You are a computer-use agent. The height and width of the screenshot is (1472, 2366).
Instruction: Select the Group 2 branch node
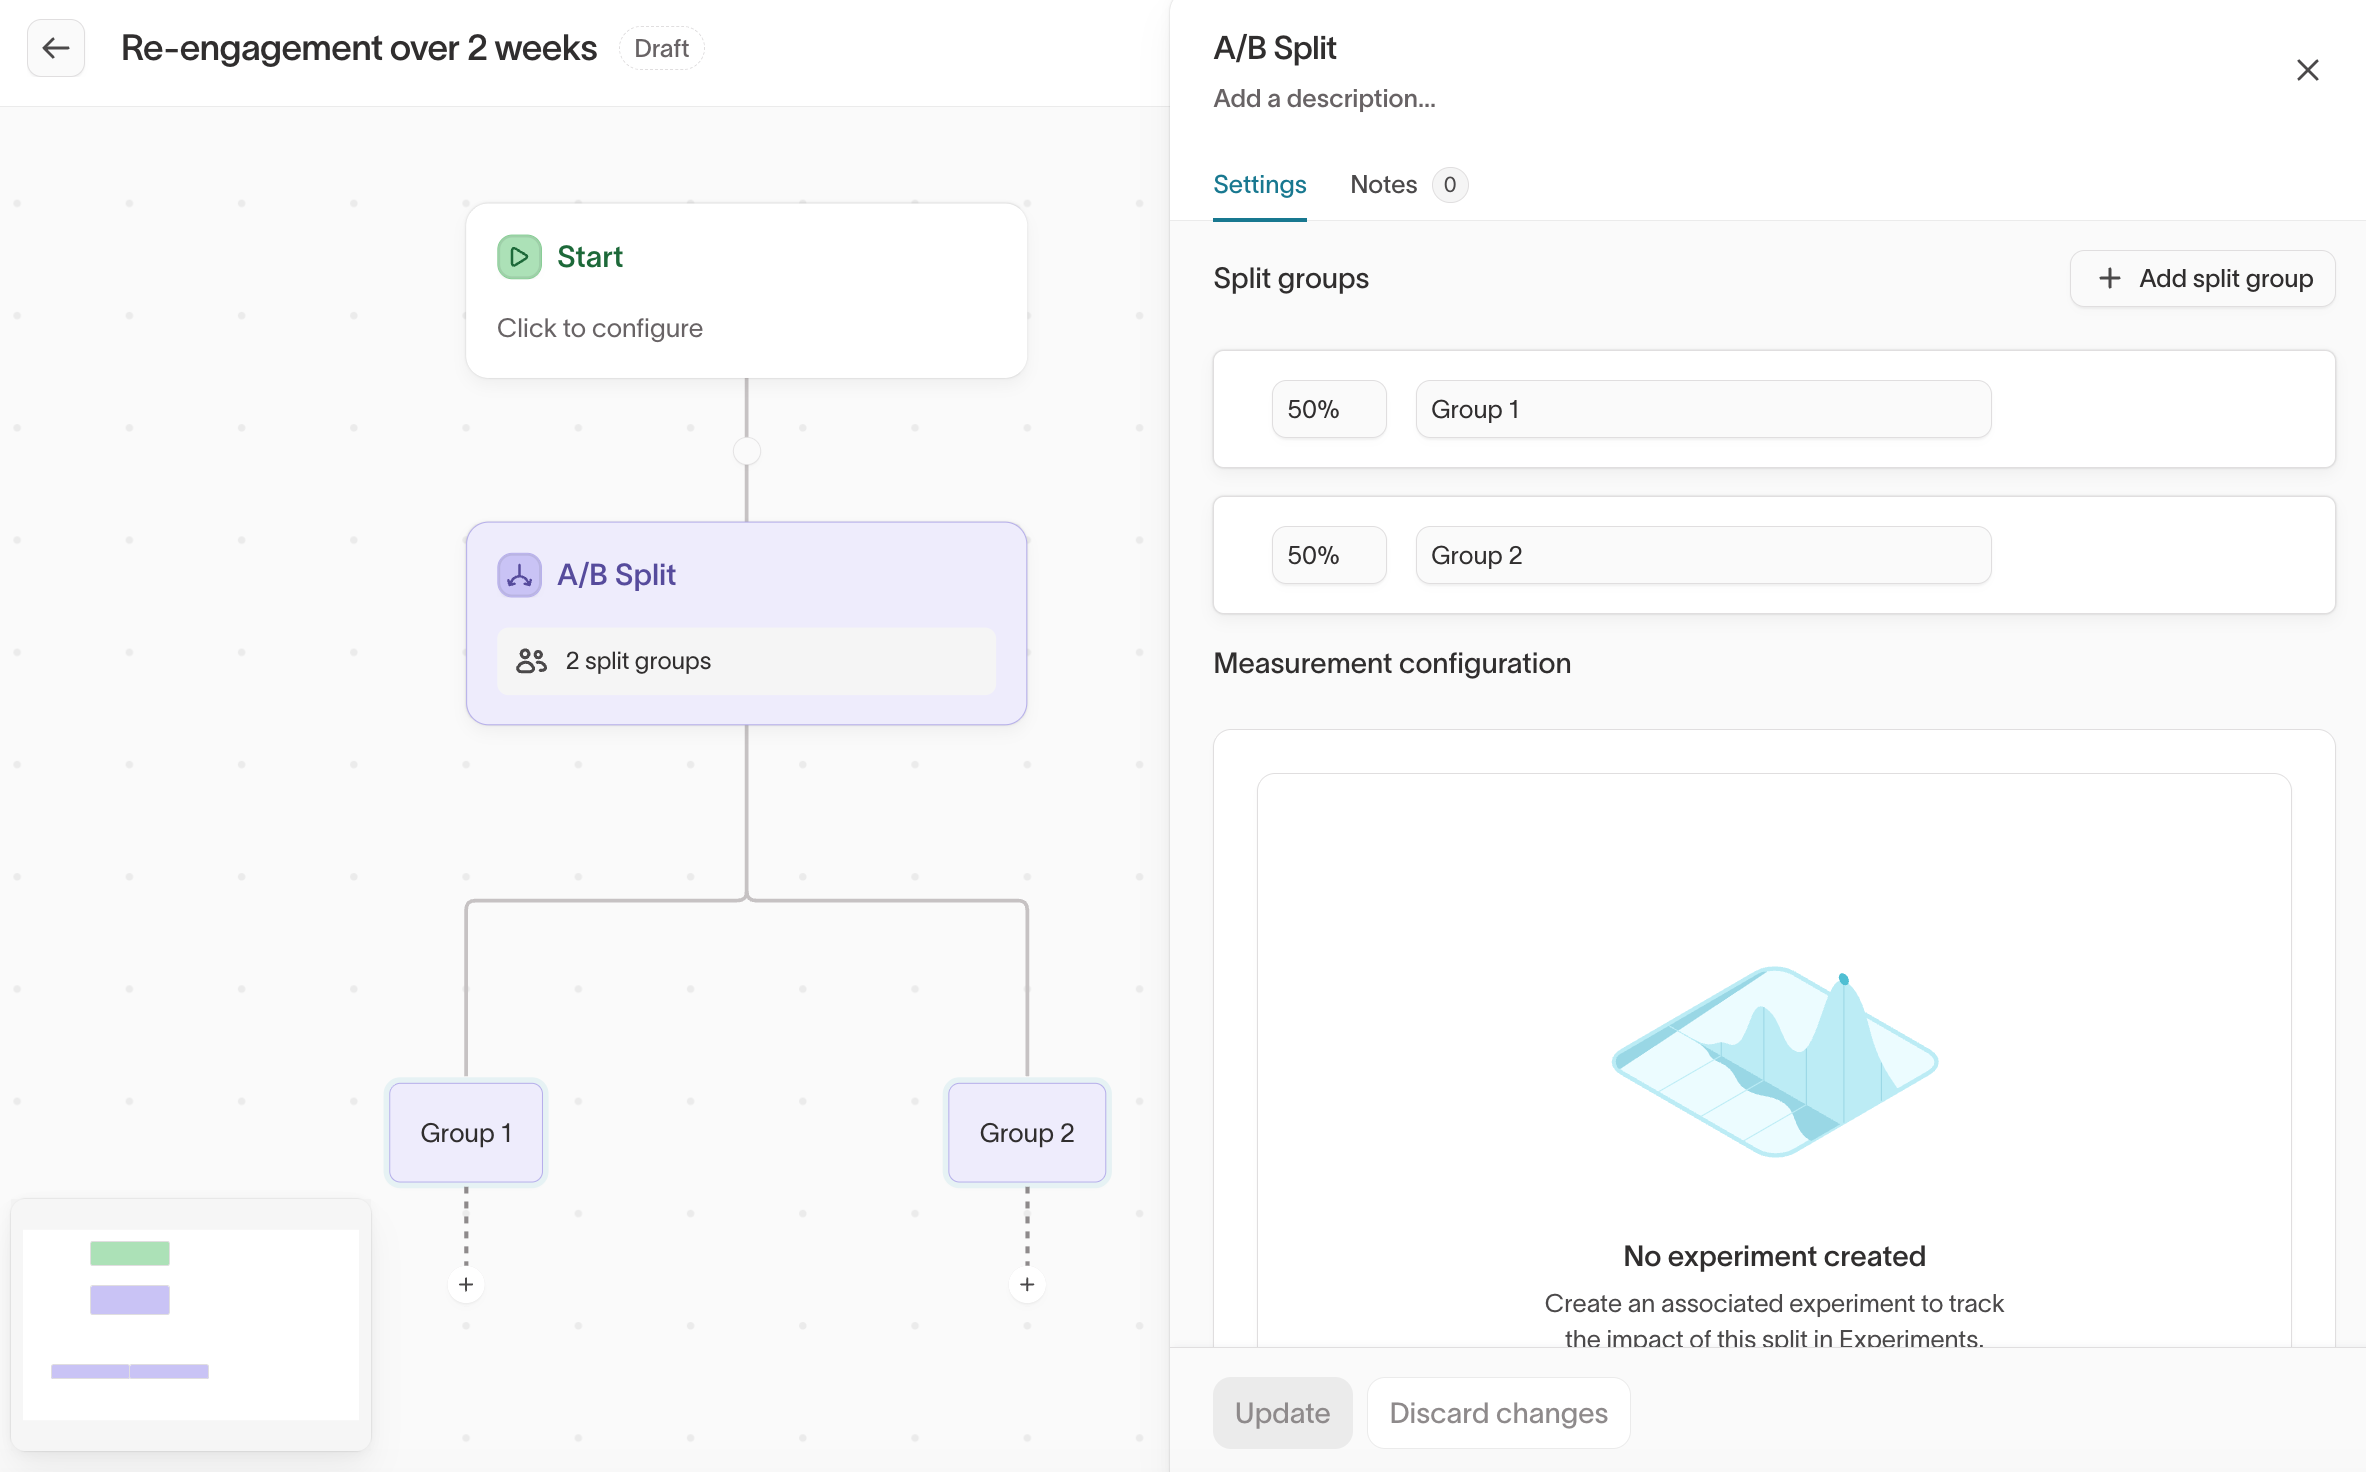click(1027, 1133)
